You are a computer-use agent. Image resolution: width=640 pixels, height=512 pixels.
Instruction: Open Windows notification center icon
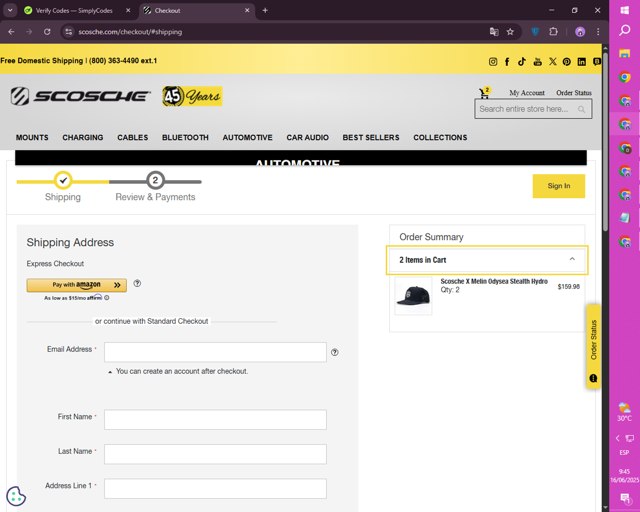624,497
